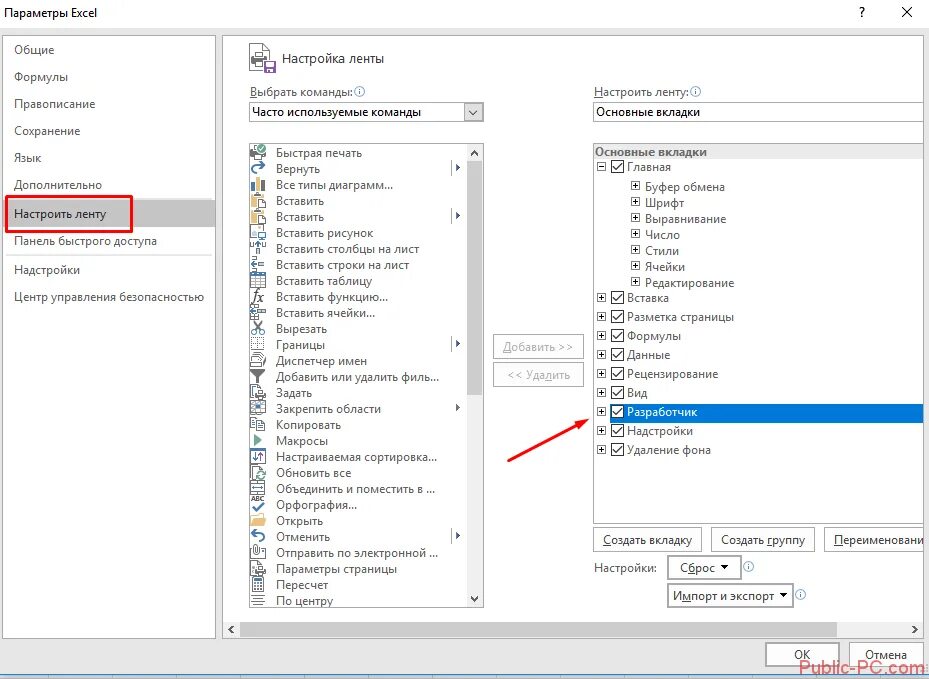Pick the Орфография spellcheck icon

pyautogui.click(x=258, y=504)
